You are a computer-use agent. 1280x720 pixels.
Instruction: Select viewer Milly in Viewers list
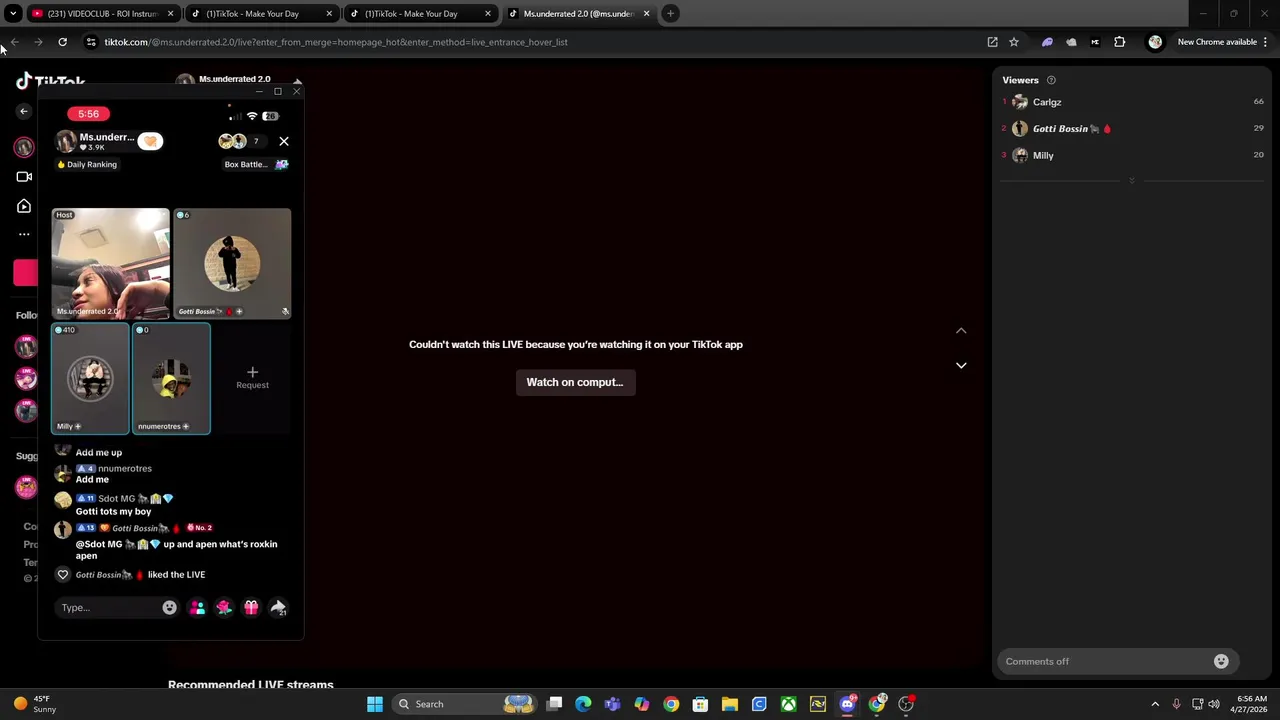click(x=1132, y=155)
